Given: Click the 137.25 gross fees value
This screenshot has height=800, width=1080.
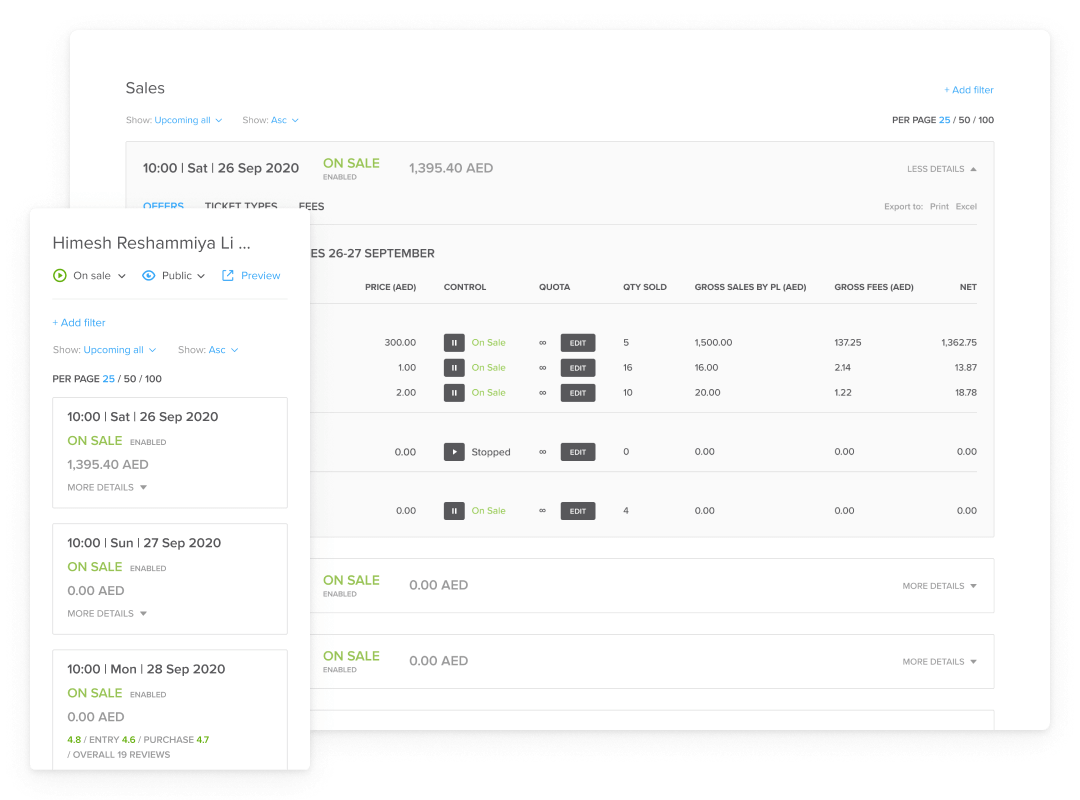Looking at the screenshot, I should coord(848,342).
